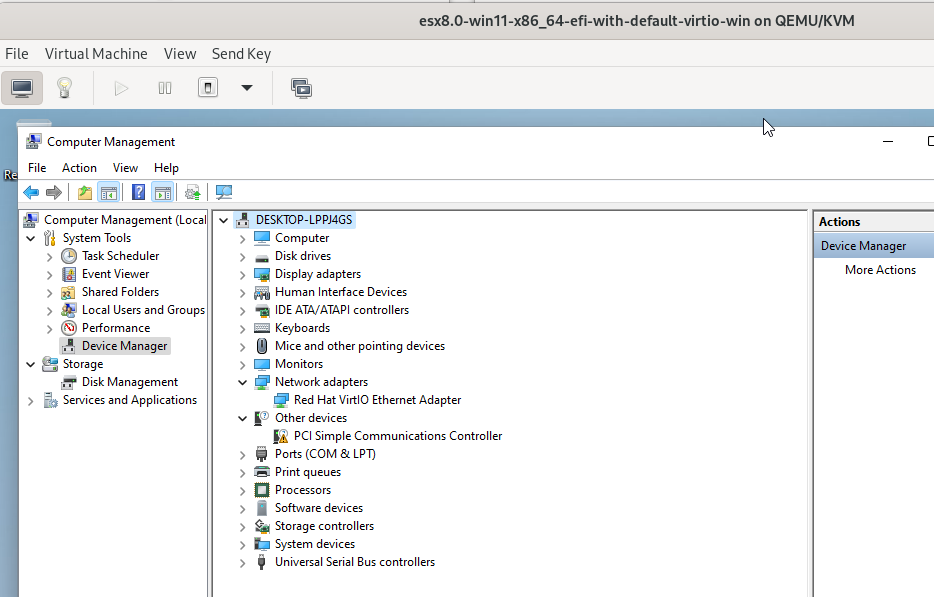Click the Keyboards category icon
The image size is (934, 597).
(261, 328)
